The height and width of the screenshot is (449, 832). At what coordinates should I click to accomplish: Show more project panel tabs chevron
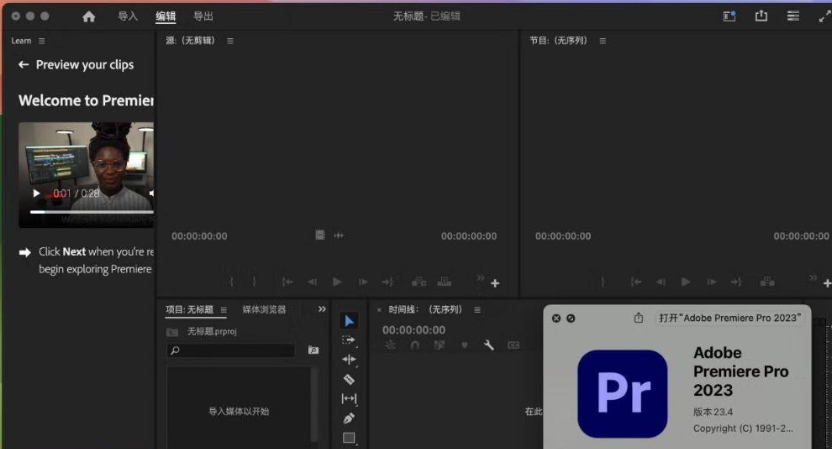(x=322, y=309)
